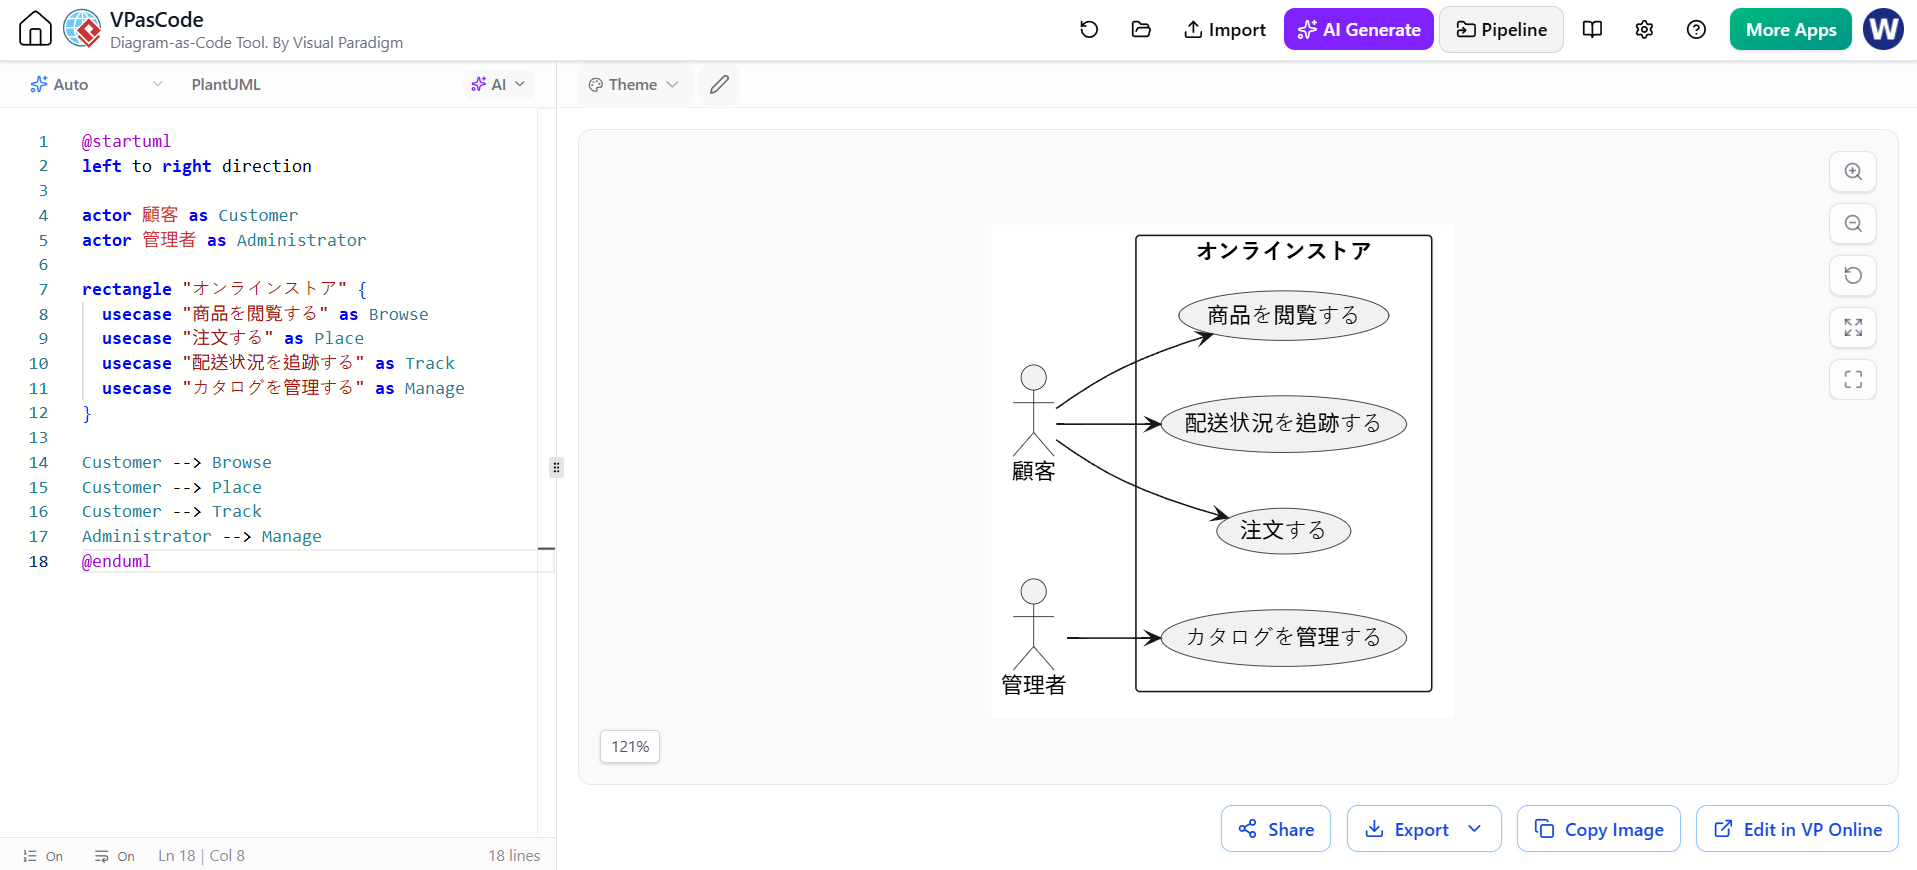1917x870 pixels.
Task: Click the fit-to-screen expand arrows icon
Action: click(1853, 328)
